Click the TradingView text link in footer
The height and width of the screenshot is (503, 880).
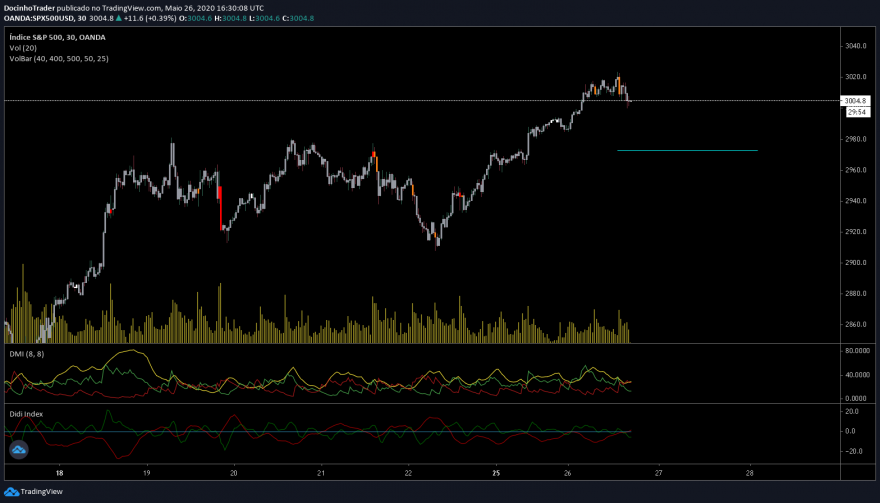tap(42, 492)
